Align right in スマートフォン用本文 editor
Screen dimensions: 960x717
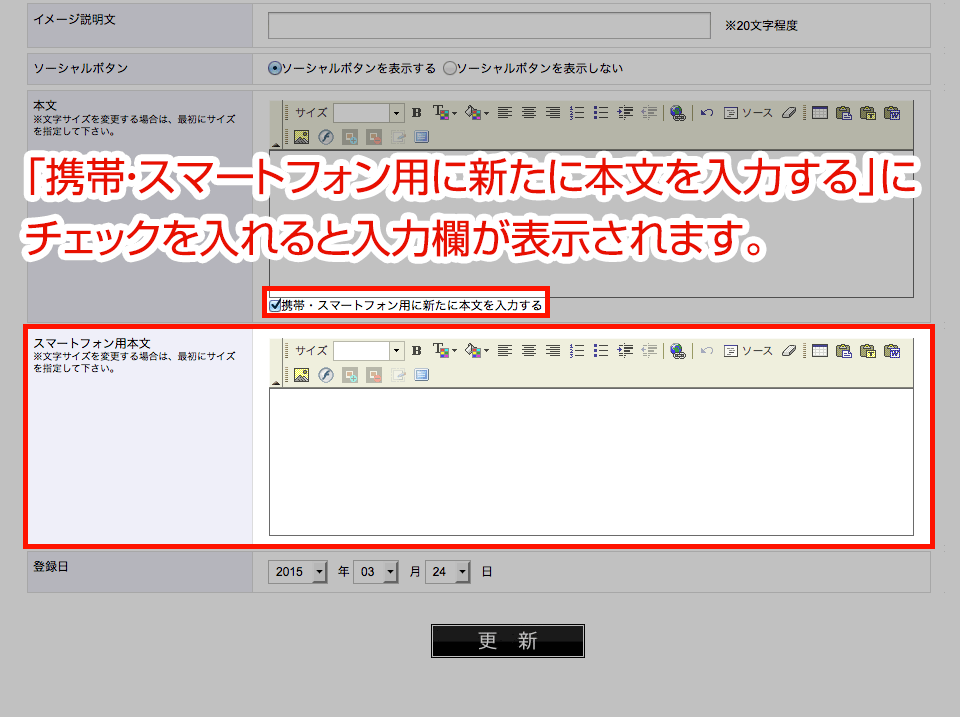pos(553,351)
